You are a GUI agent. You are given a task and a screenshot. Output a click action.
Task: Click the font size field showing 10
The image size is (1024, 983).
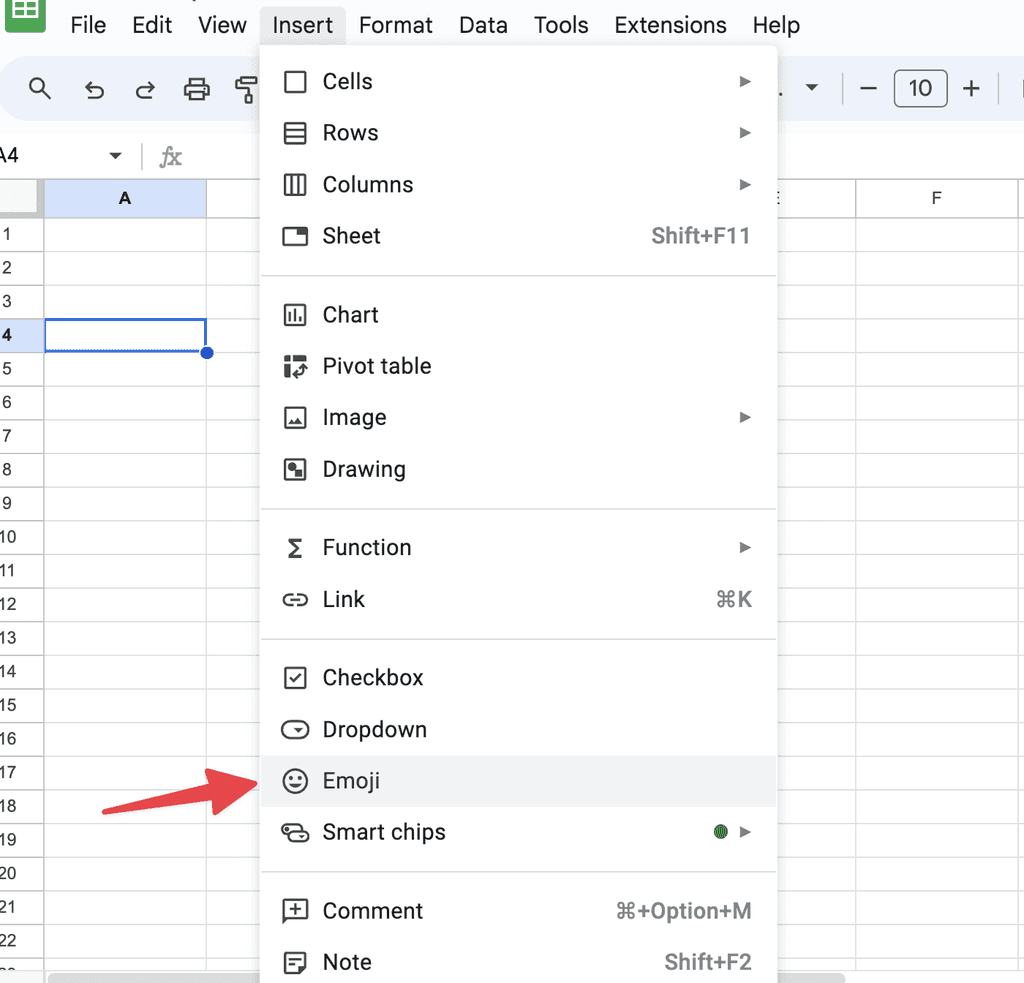[920, 88]
